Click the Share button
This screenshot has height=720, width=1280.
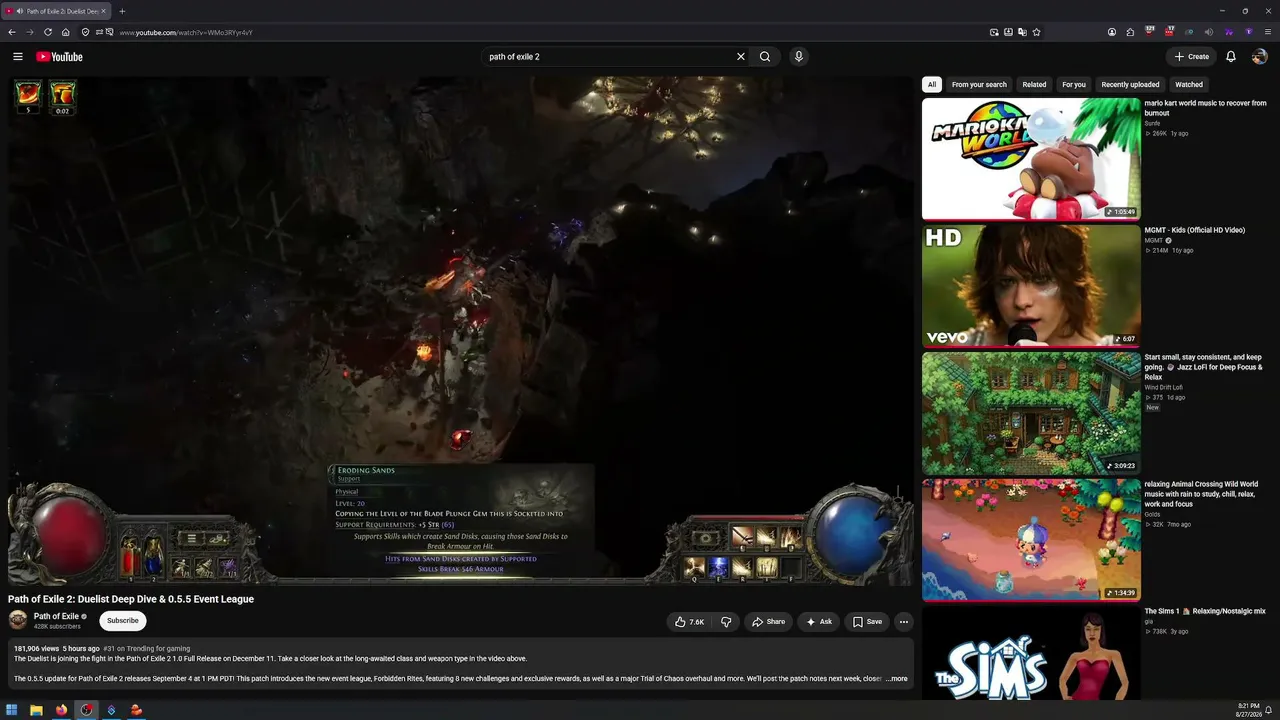pos(768,622)
